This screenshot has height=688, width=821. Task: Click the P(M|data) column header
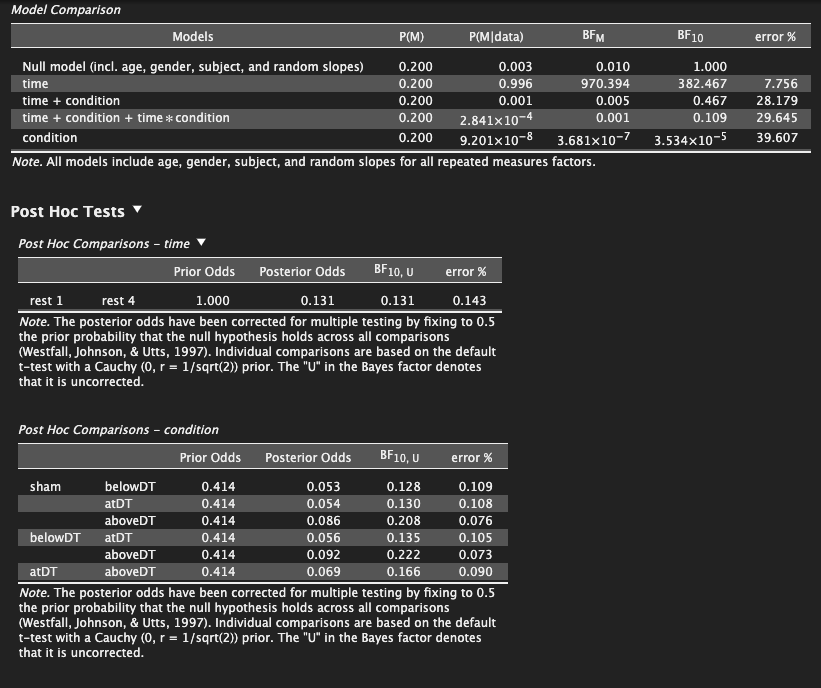point(495,37)
